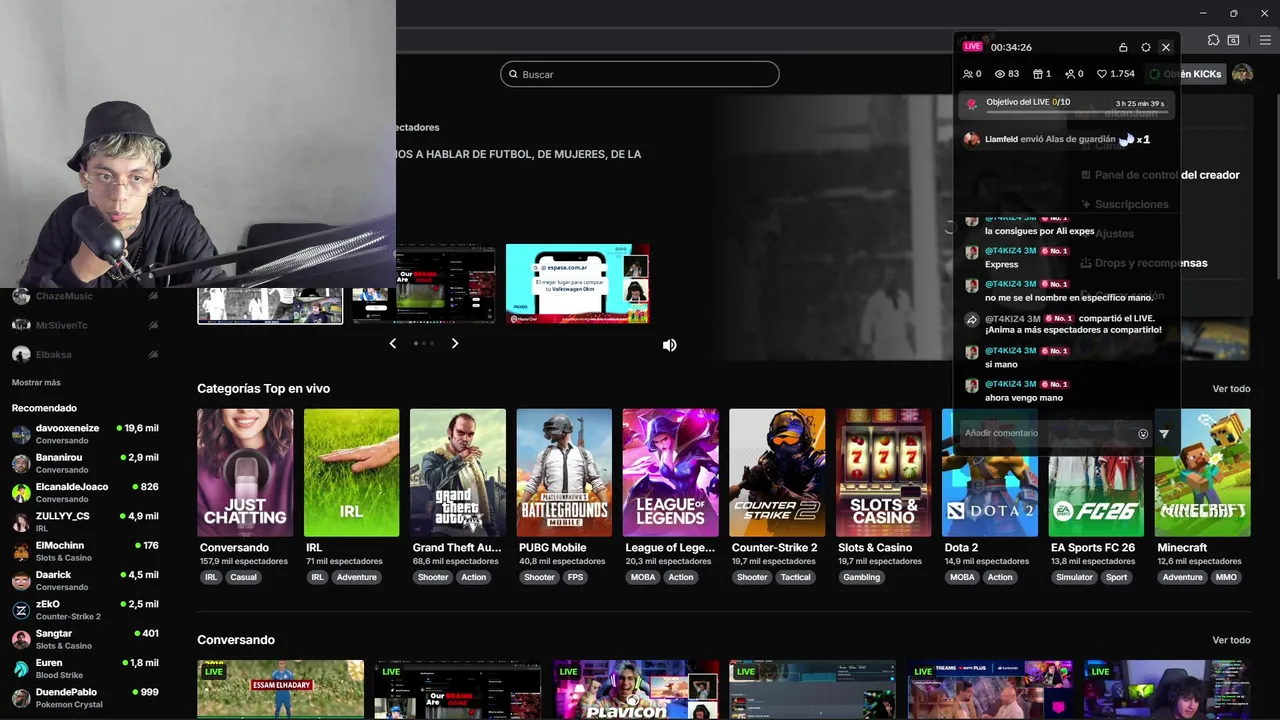Open the Minecraft category cover
Screen dimensions: 1280x720
point(1202,472)
